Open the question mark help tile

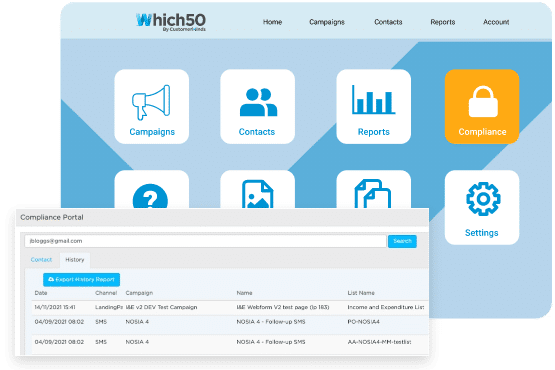151,189
